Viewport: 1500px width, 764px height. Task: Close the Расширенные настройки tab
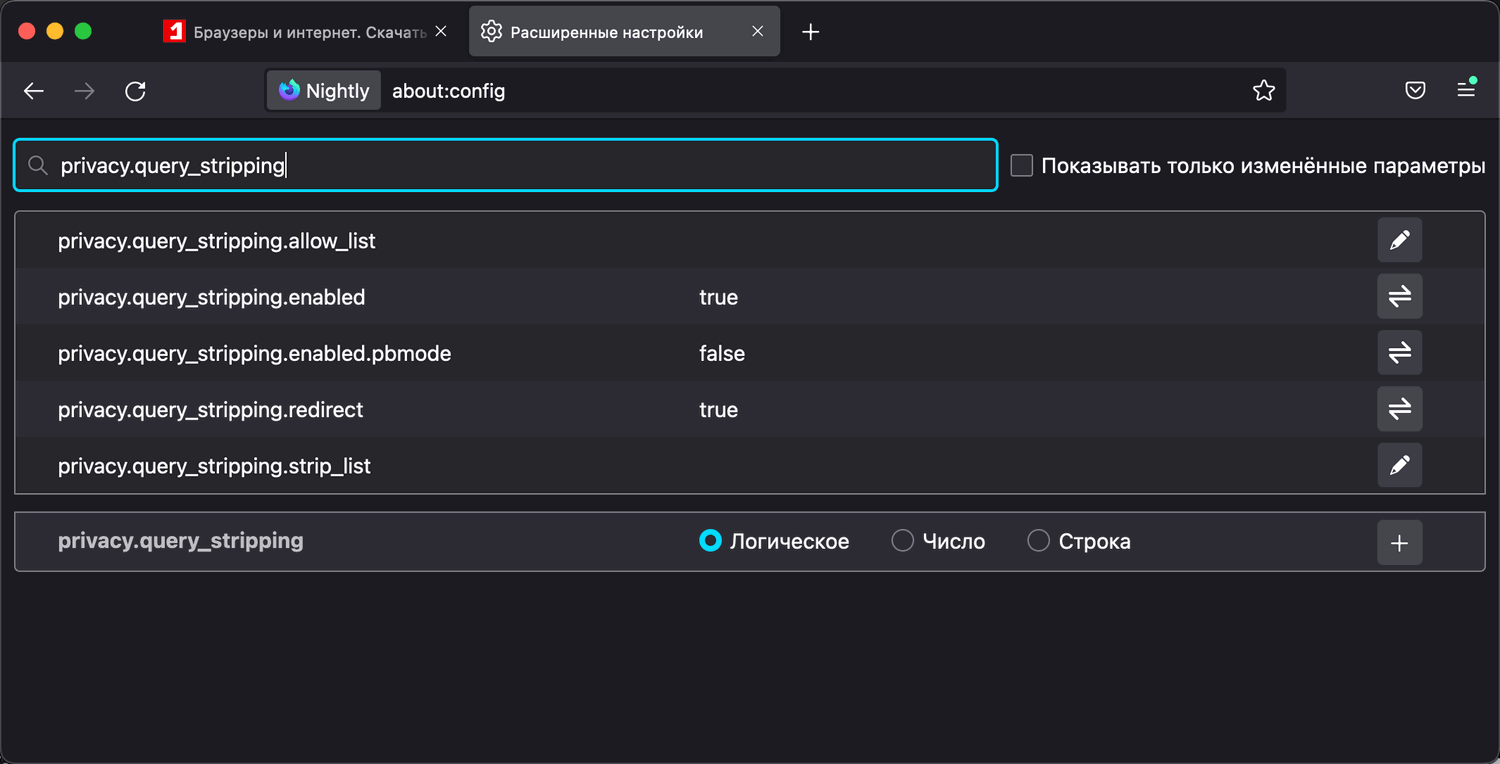(x=758, y=32)
